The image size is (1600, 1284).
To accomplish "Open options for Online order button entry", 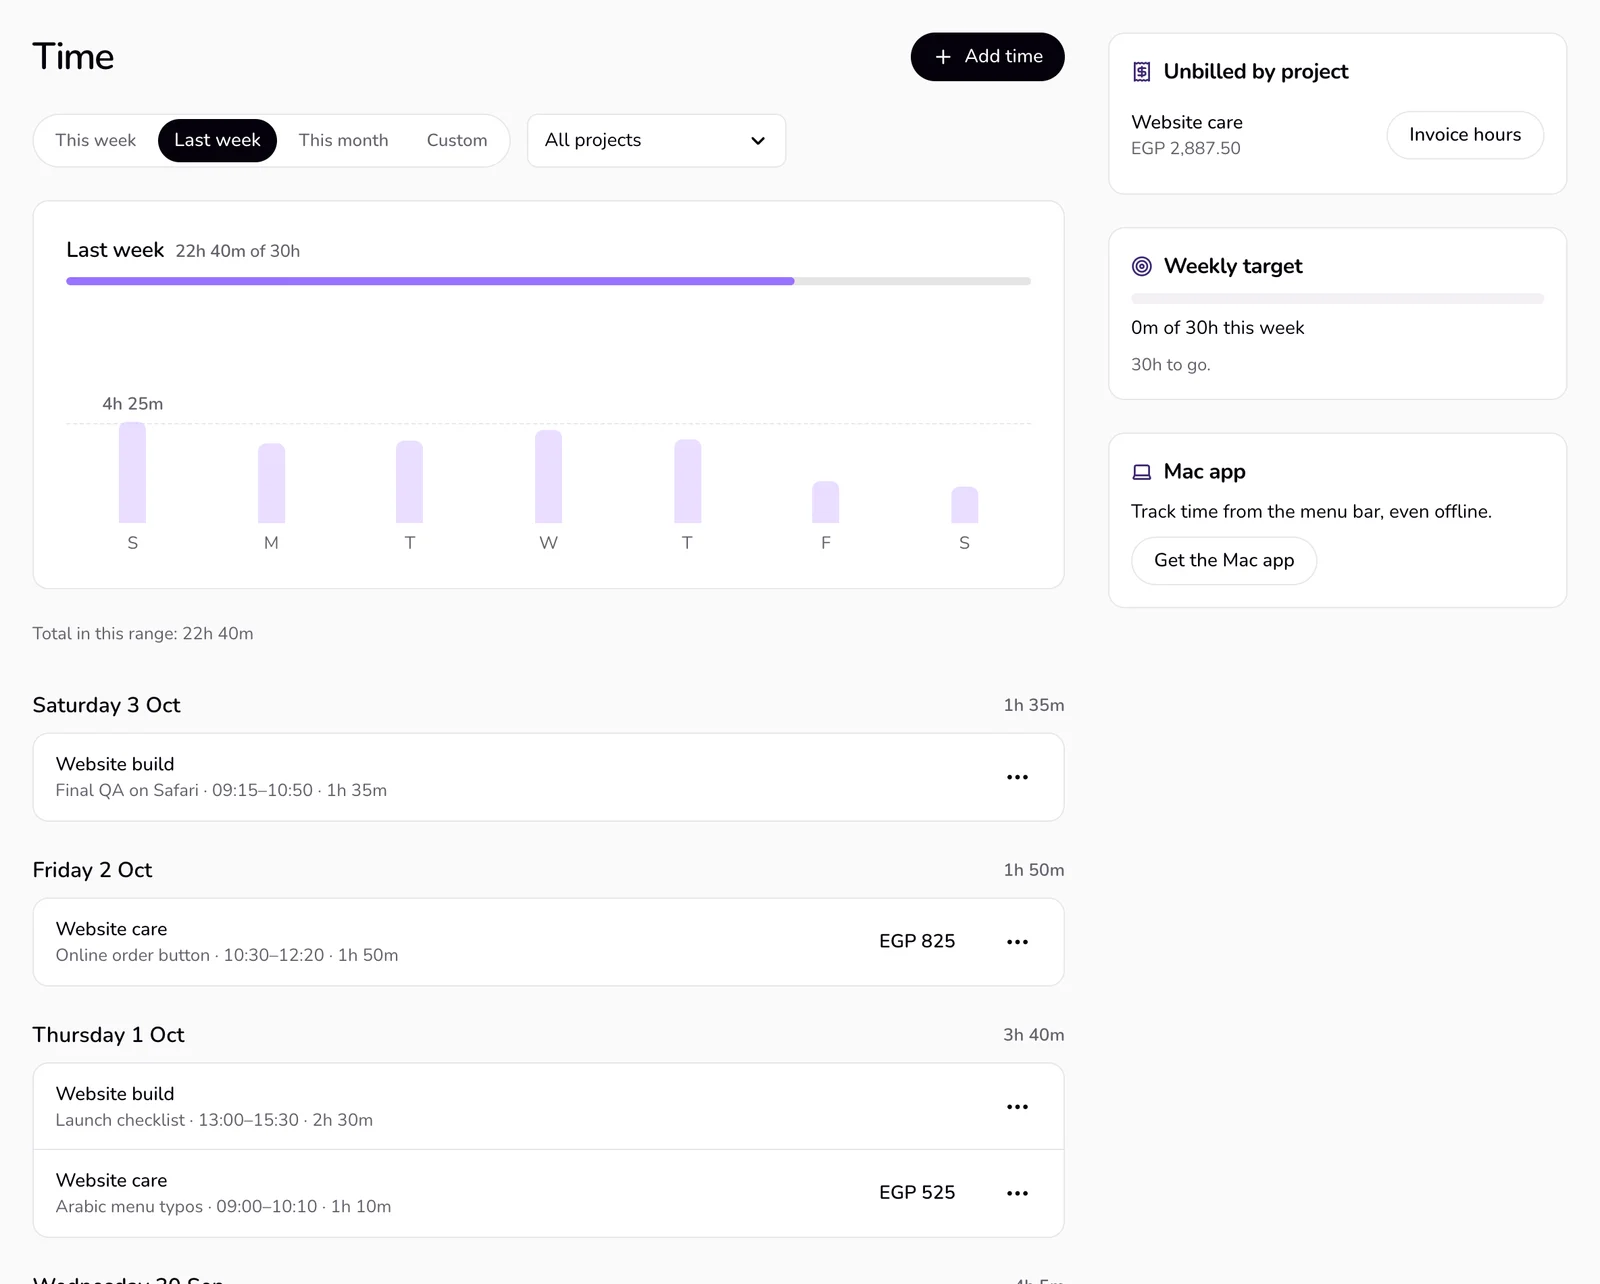I will pos(1017,942).
